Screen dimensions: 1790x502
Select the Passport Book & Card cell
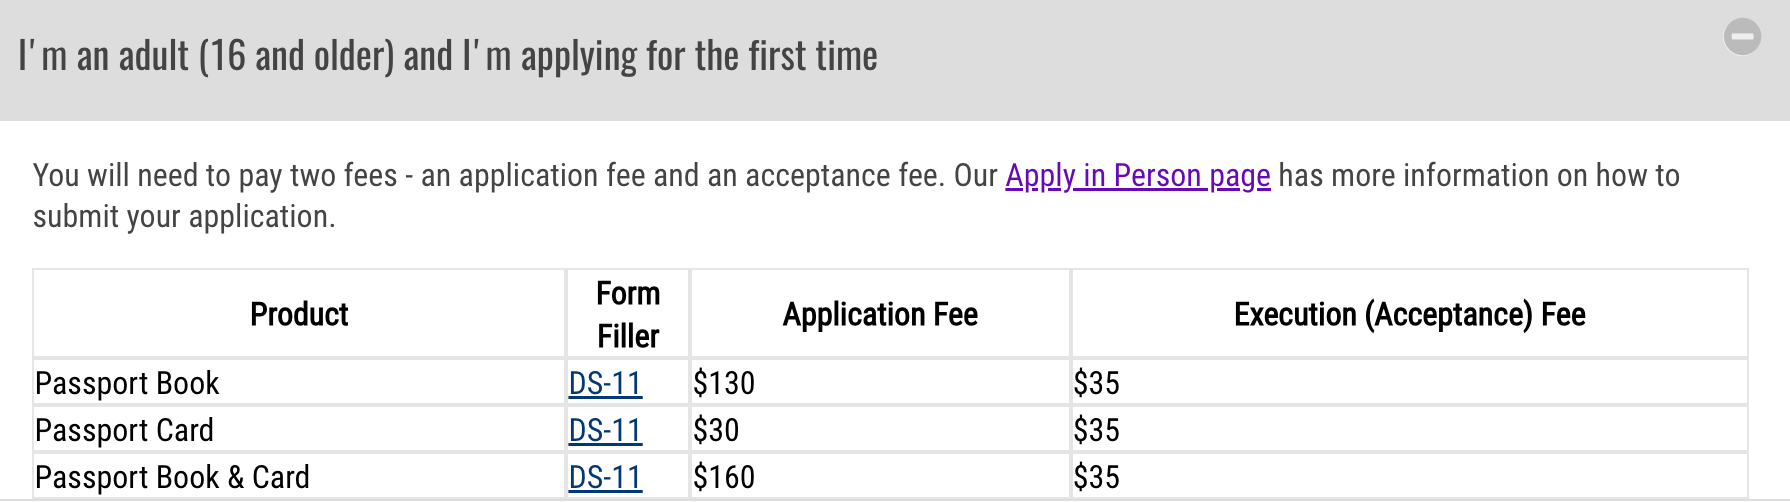point(172,477)
